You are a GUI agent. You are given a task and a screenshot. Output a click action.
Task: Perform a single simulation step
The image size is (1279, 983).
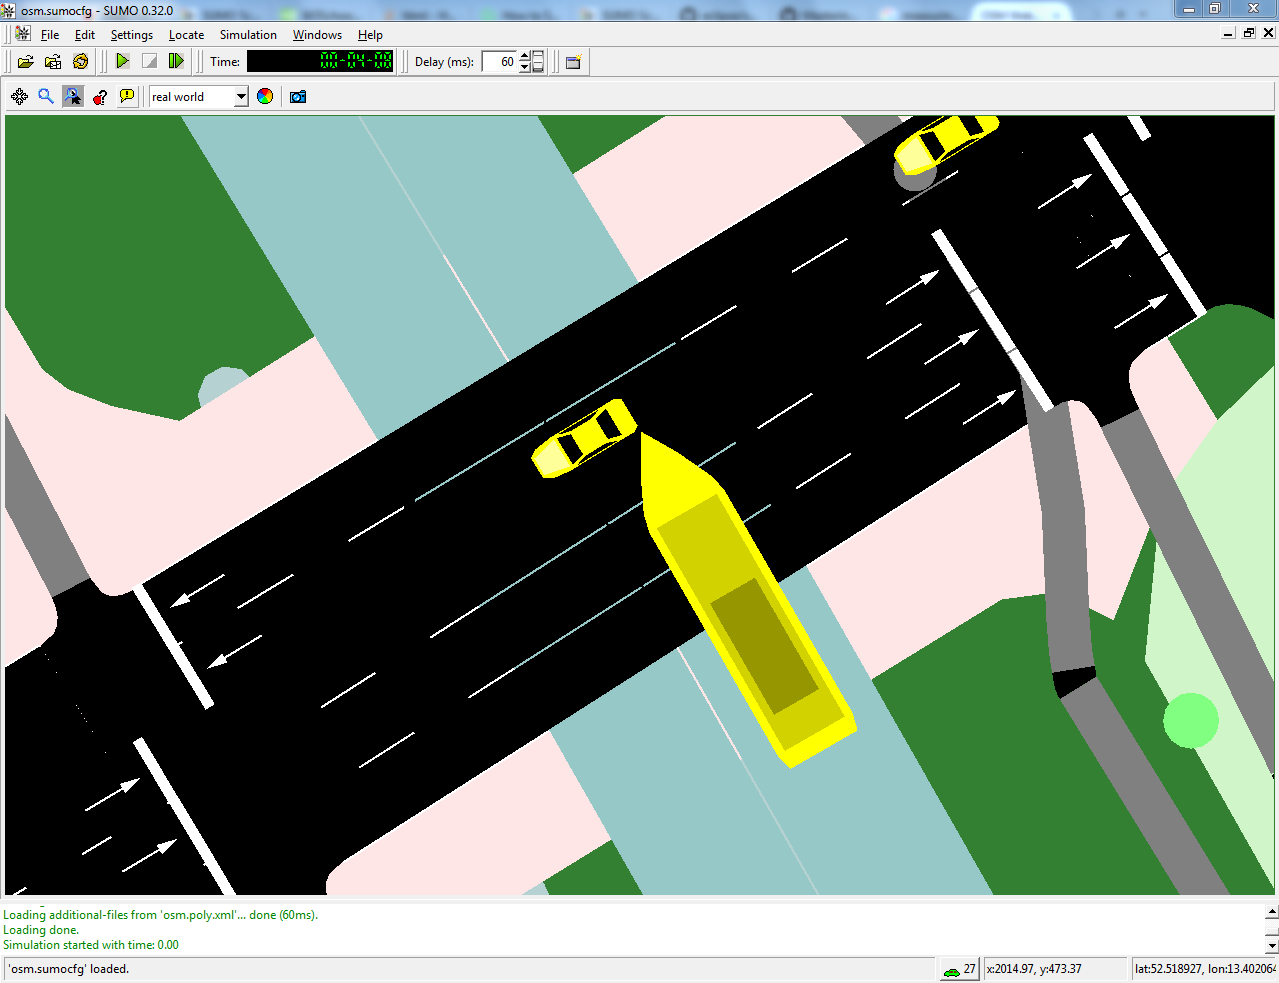click(176, 61)
